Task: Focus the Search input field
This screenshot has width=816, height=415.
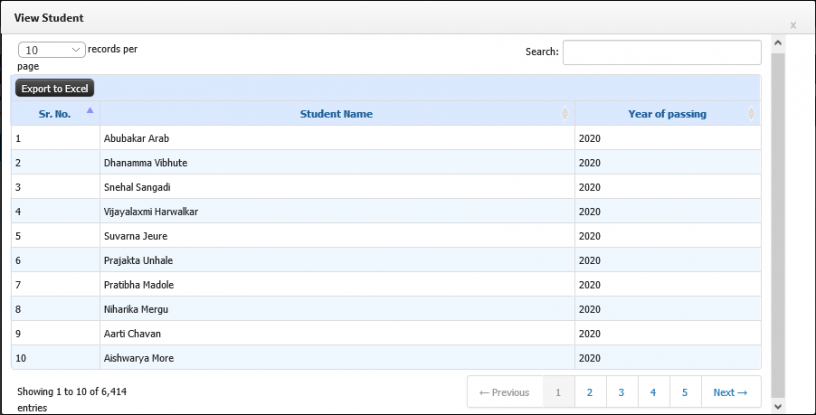Action: pos(662,52)
